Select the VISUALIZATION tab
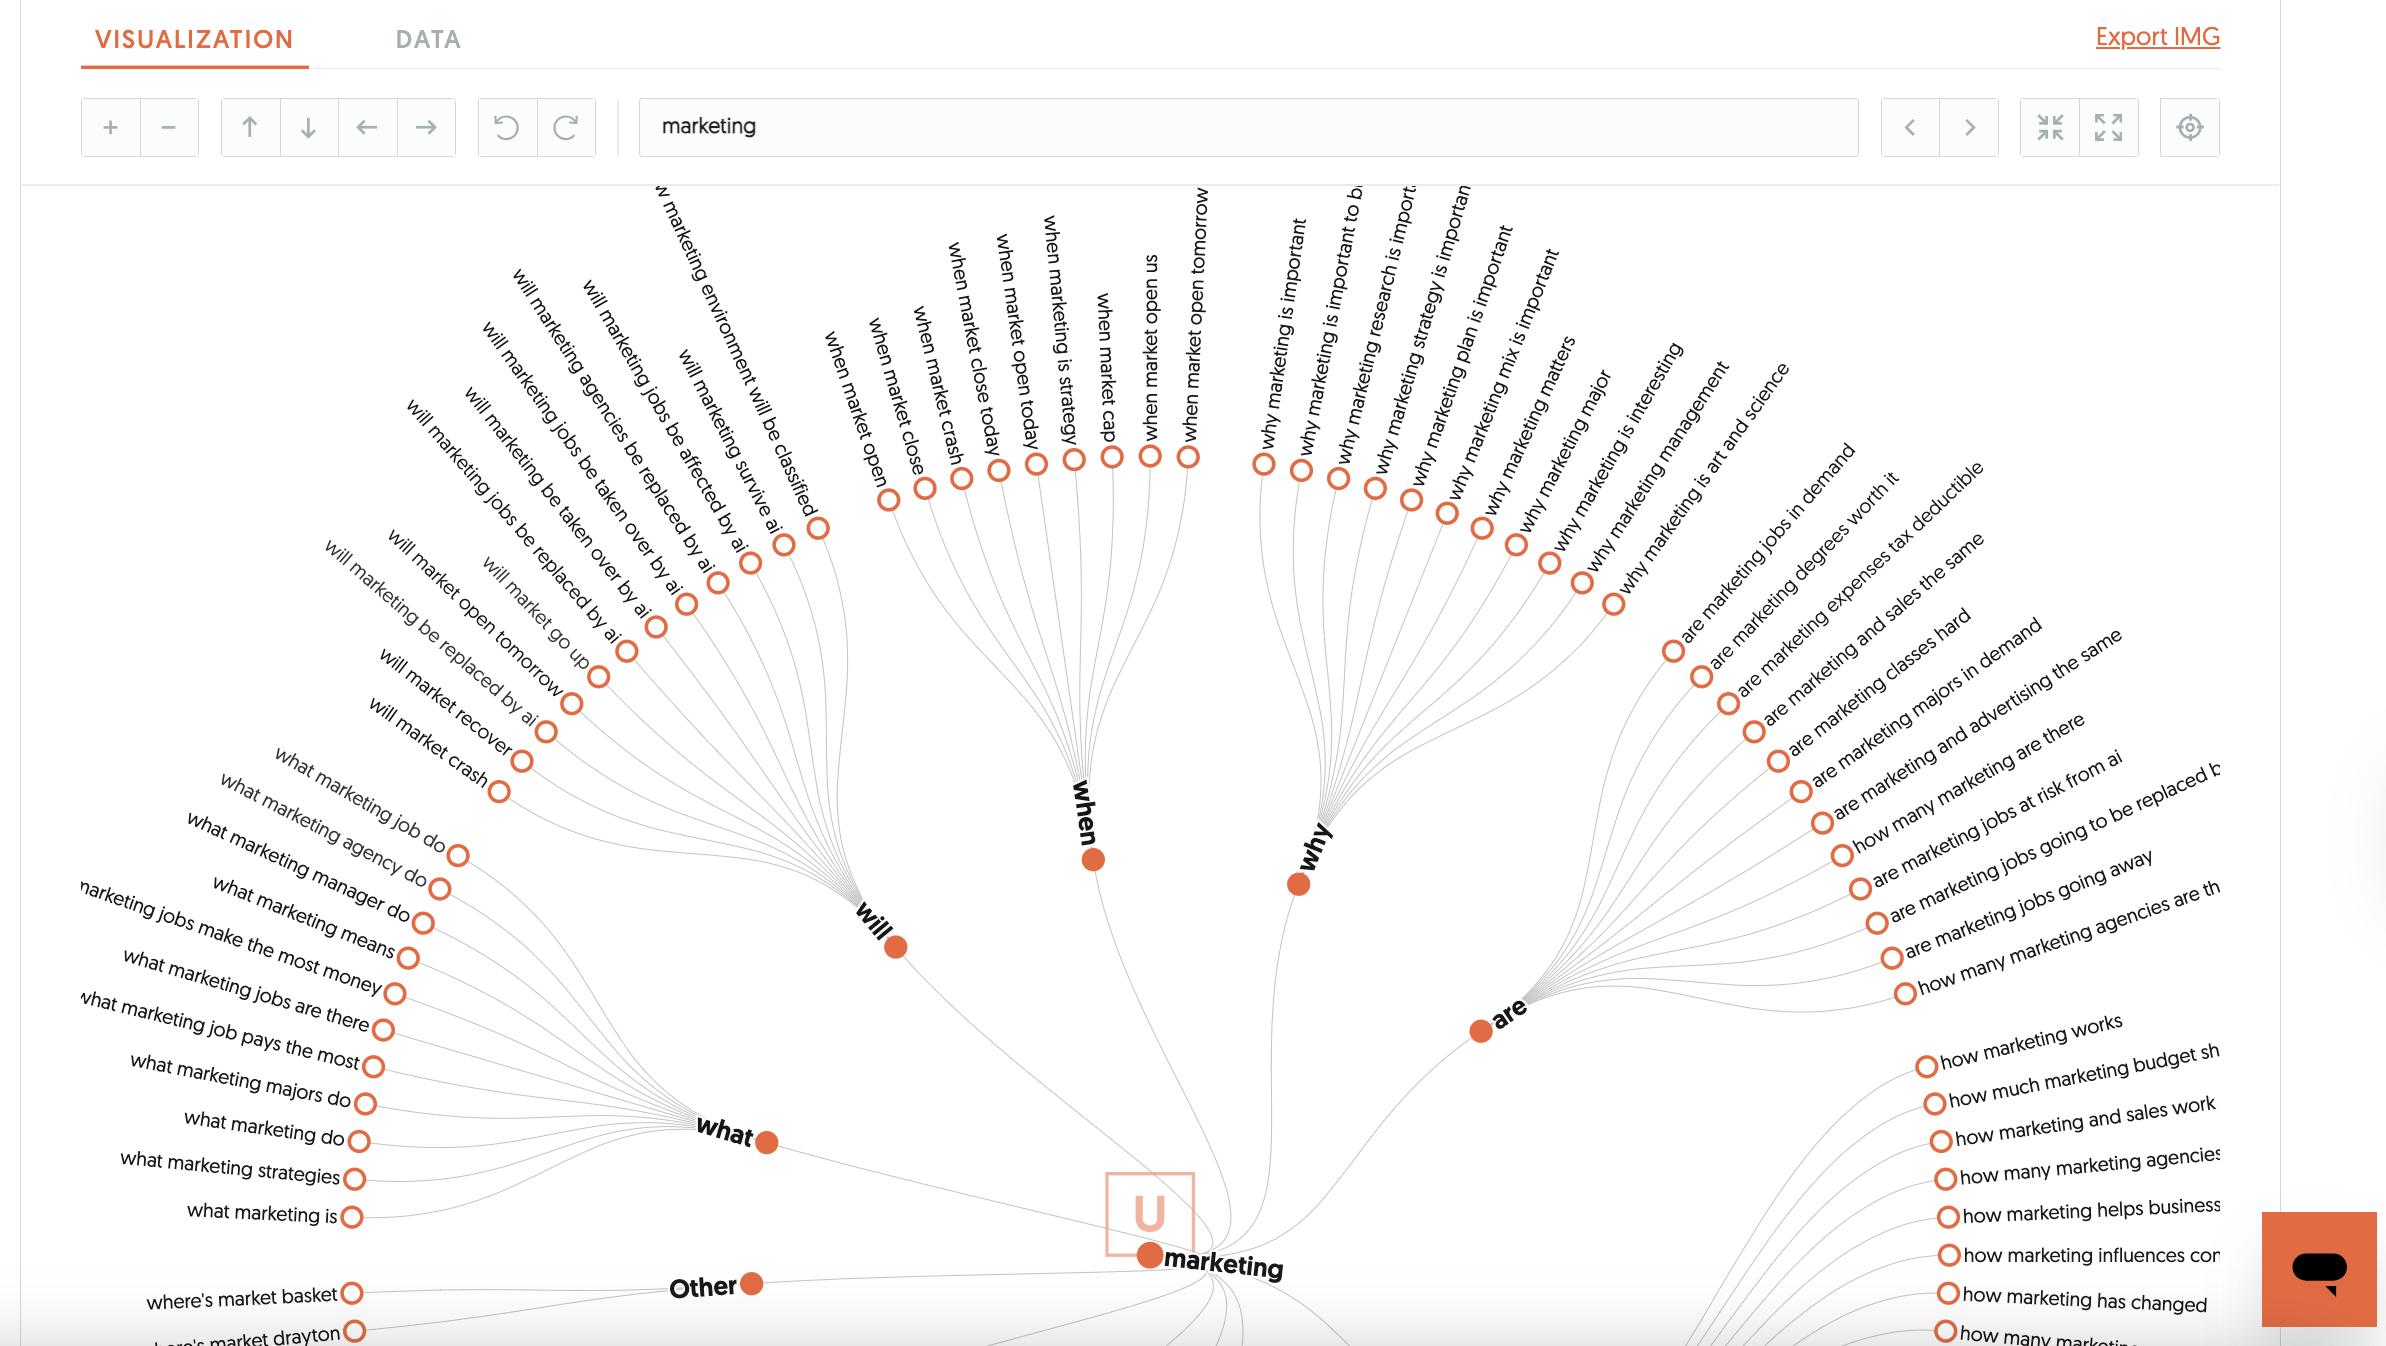 click(193, 39)
